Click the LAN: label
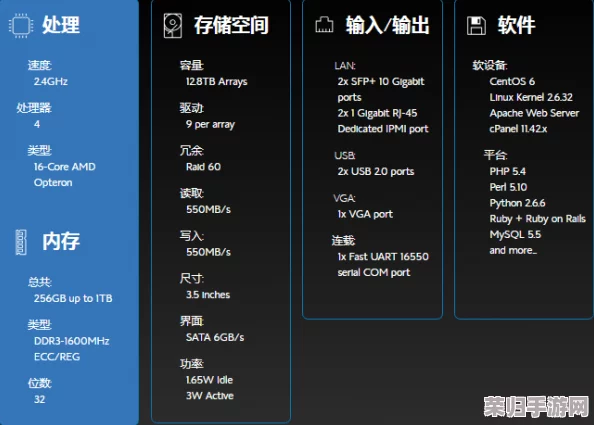The image size is (594, 425). [x=345, y=66]
